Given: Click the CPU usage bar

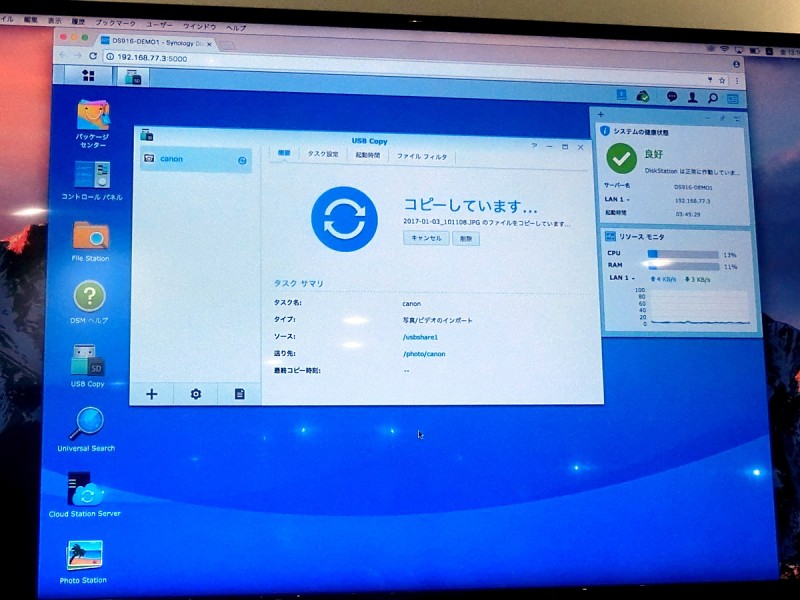Looking at the screenshot, I should (x=683, y=254).
